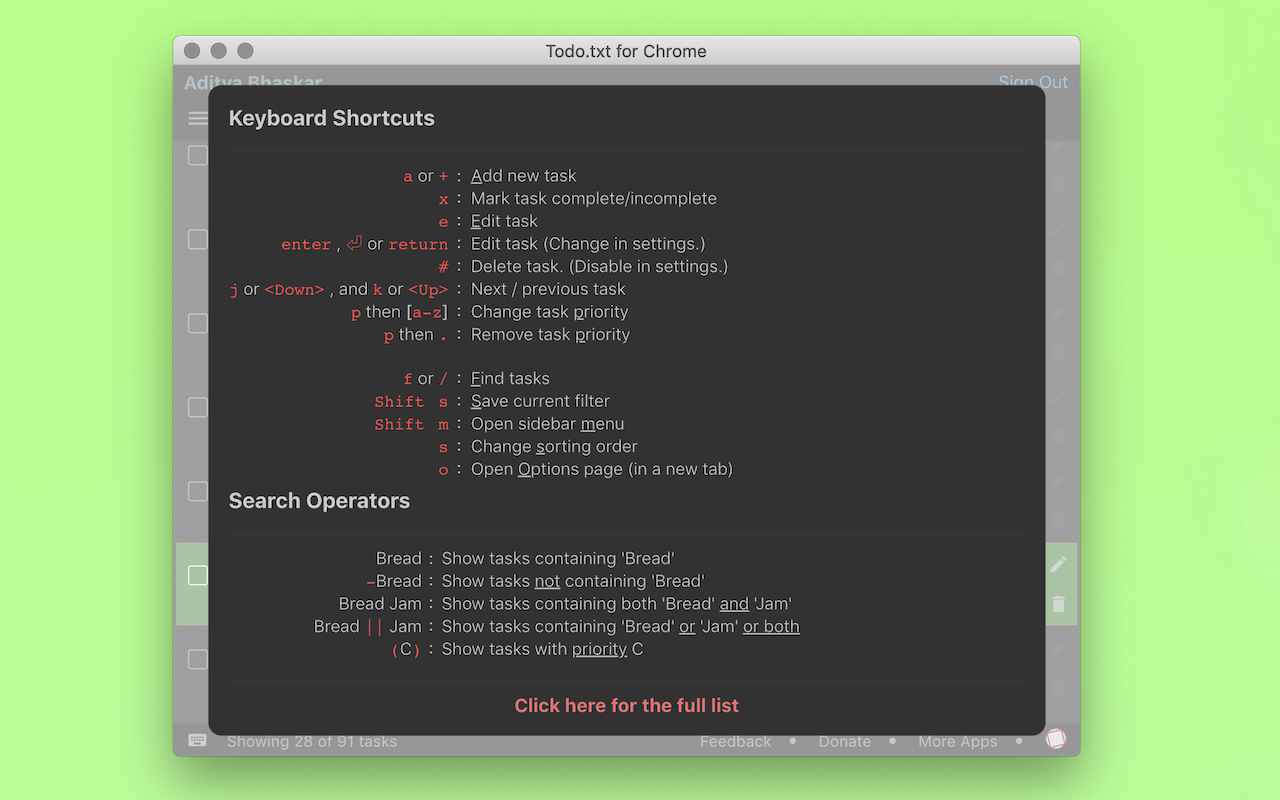
Task: Click the keyboard icon in the status bar
Action: pyautogui.click(x=197, y=740)
